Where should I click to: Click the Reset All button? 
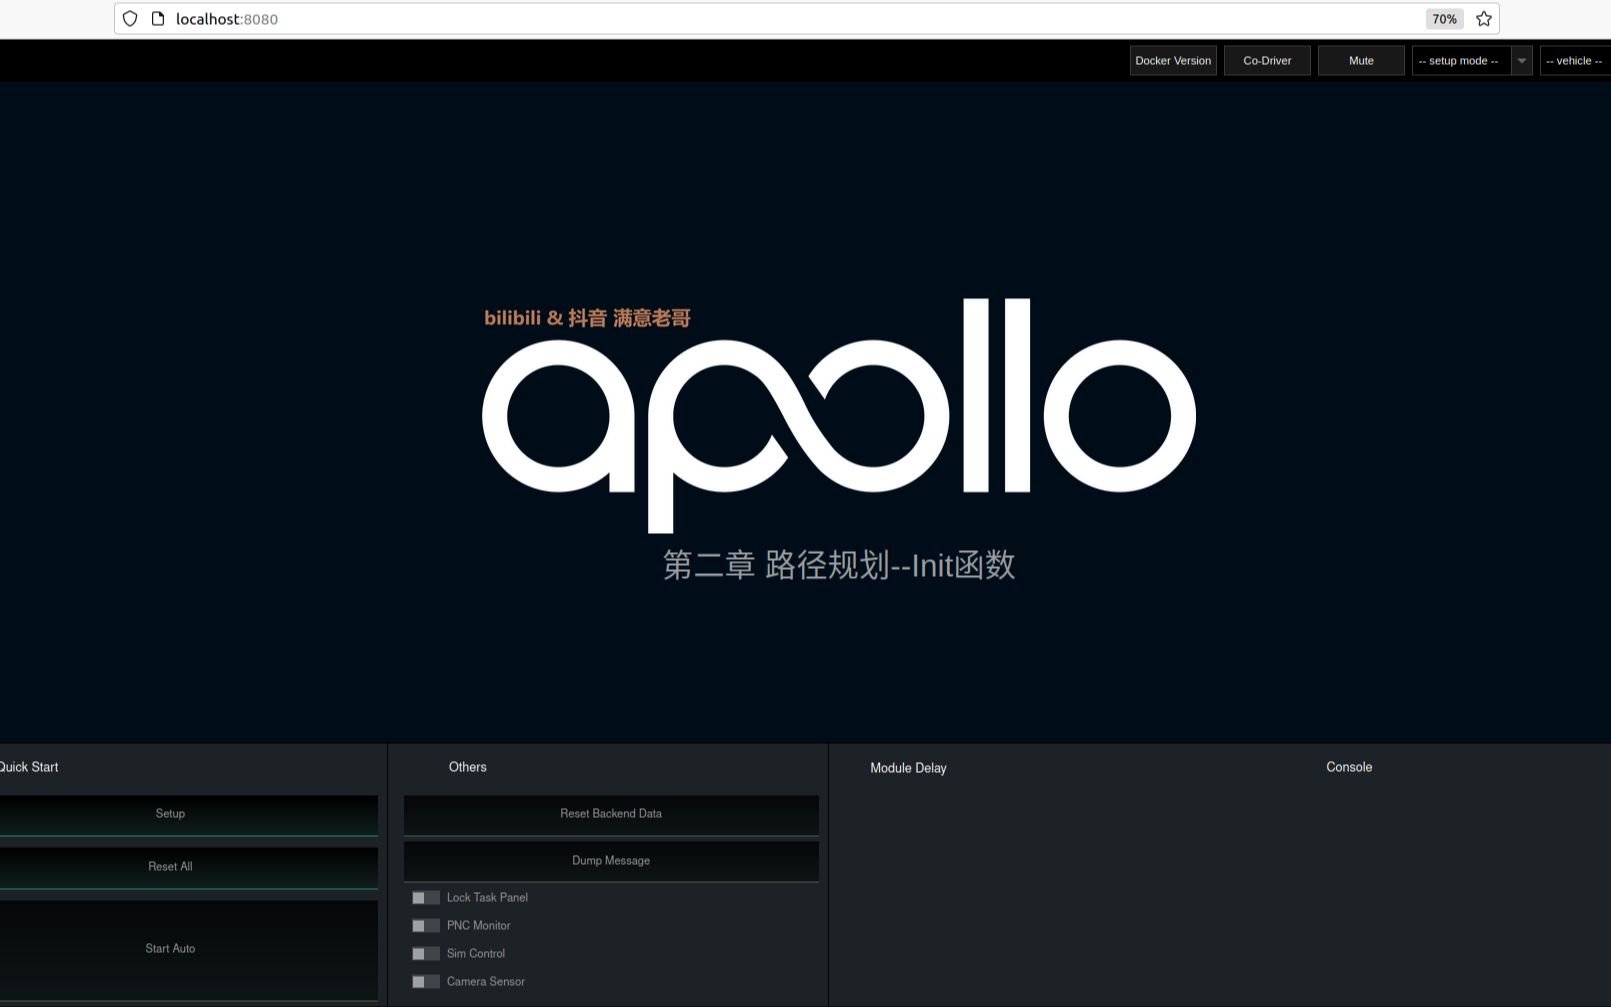coord(189,868)
